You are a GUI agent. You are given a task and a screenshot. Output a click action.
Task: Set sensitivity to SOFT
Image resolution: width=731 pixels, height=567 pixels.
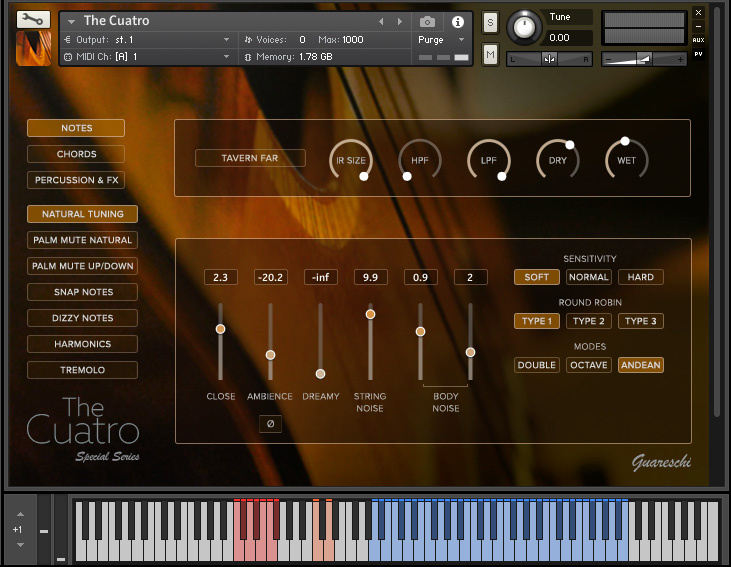click(x=537, y=277)
